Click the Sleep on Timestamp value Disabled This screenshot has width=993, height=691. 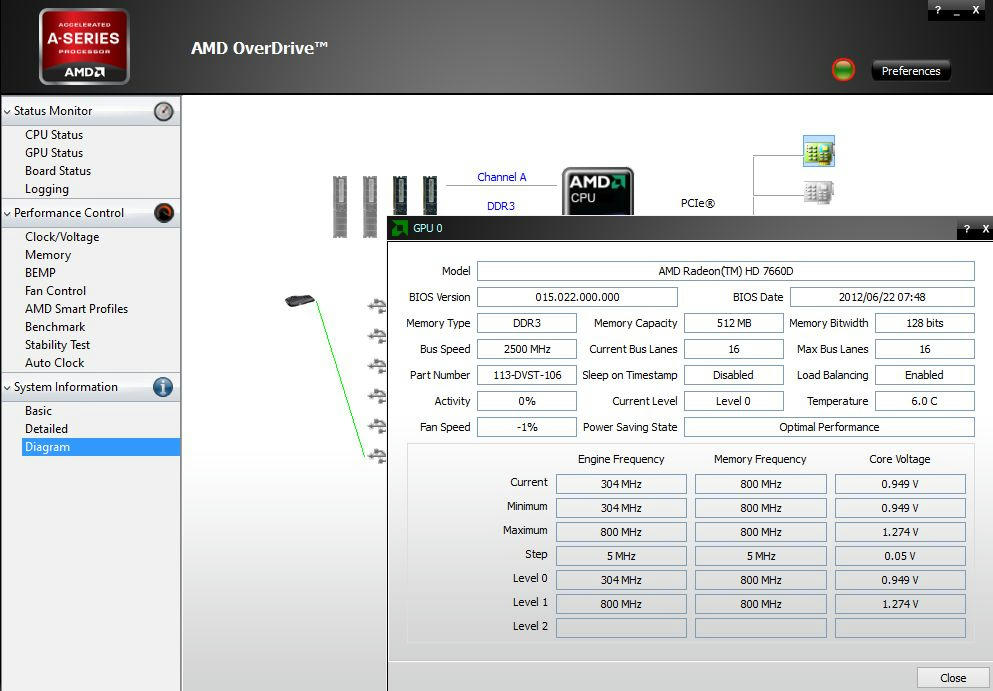point(734,375)
